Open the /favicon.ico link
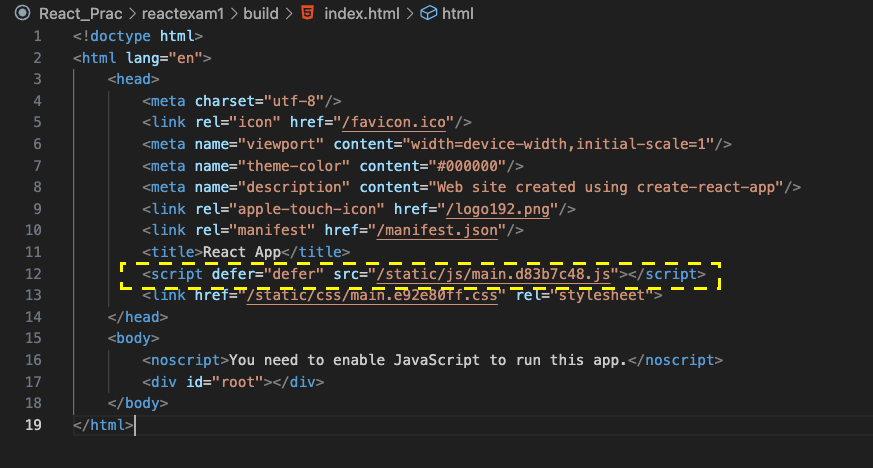The image size is (873, 468). click(x=394, y=122)
